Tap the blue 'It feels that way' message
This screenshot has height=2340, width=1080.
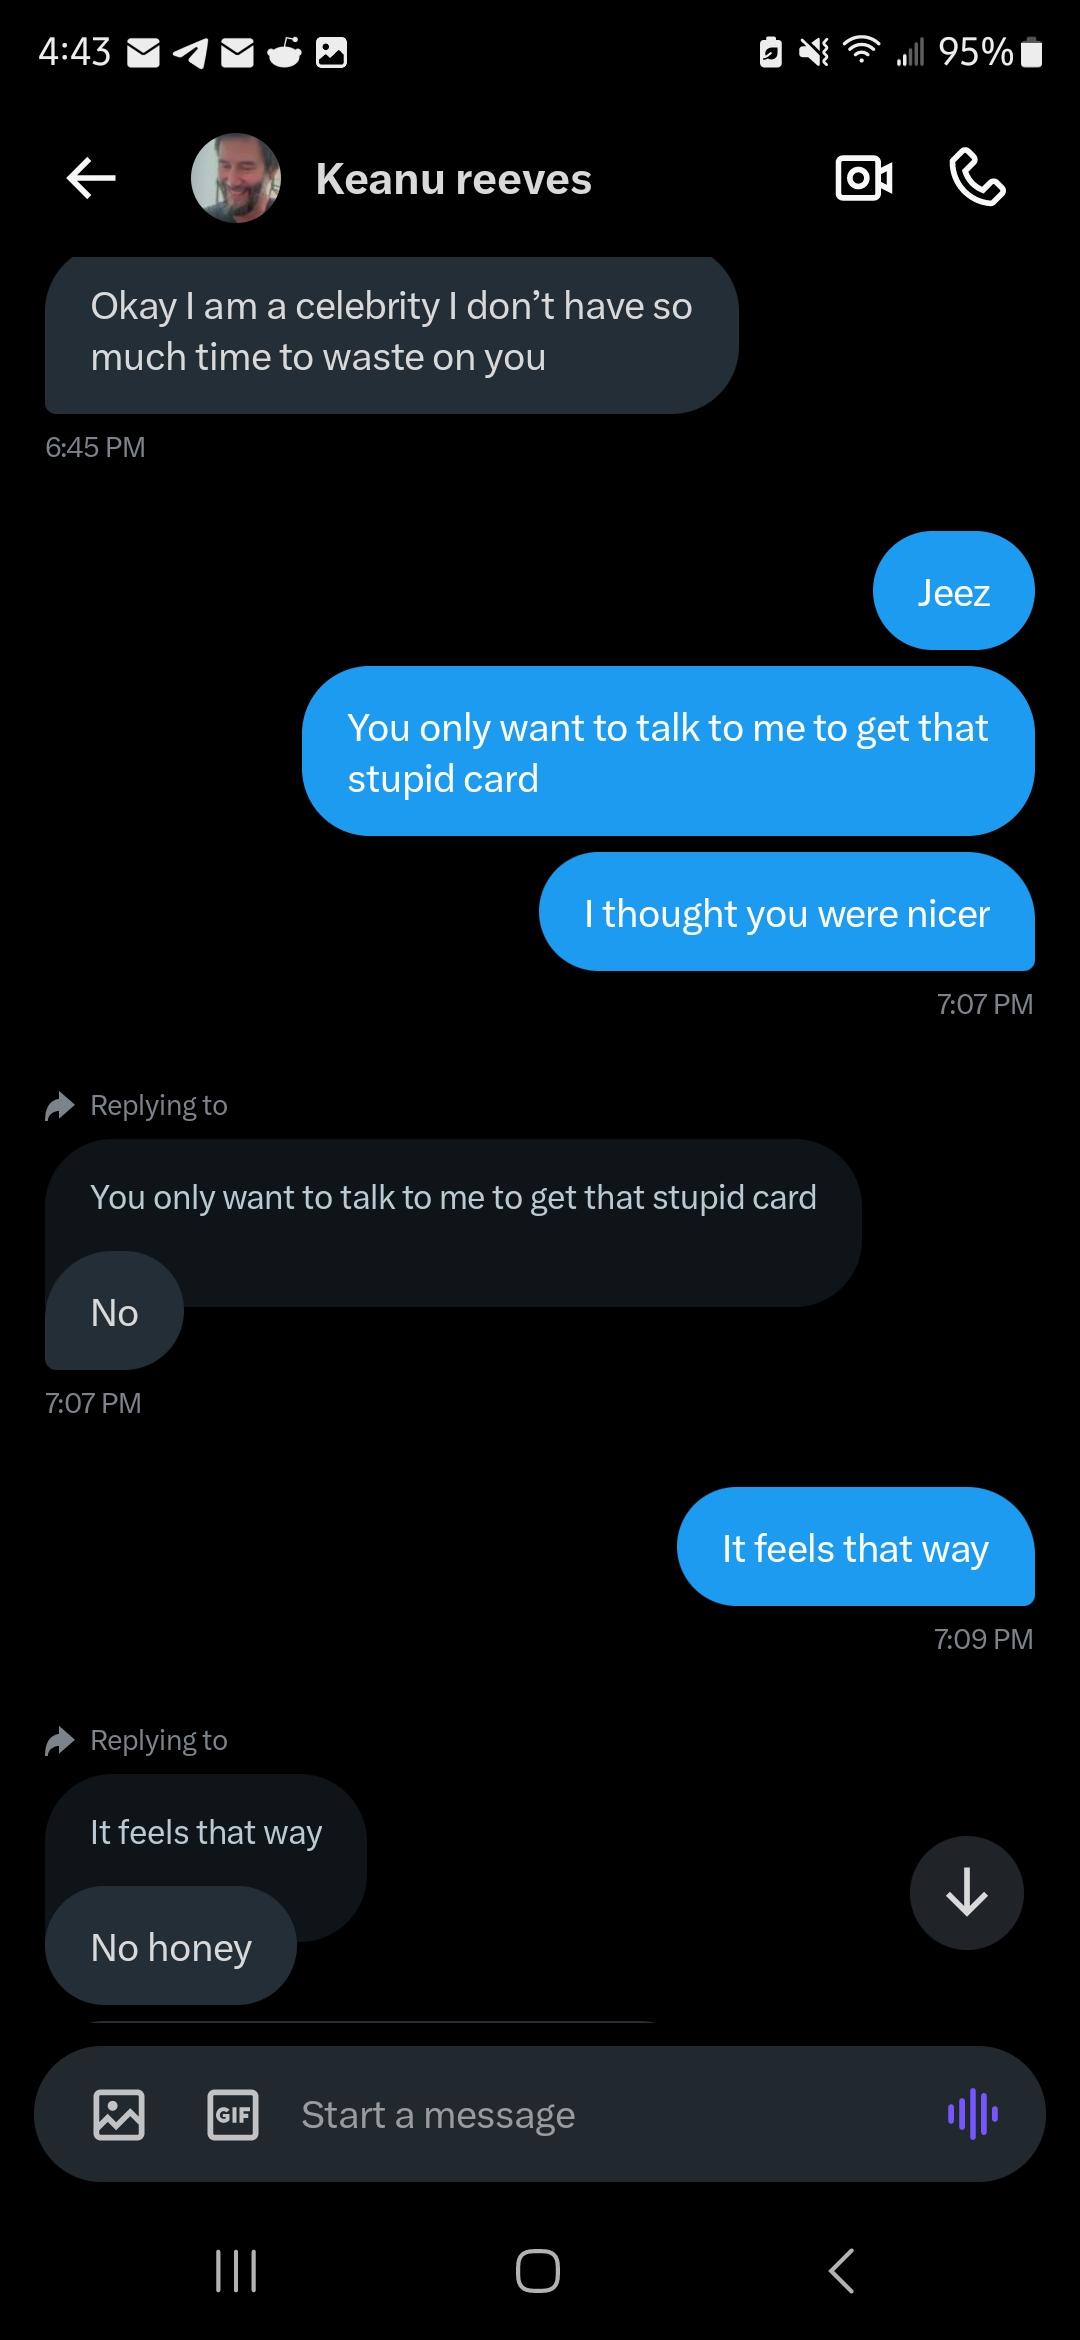coord(855,1548)
